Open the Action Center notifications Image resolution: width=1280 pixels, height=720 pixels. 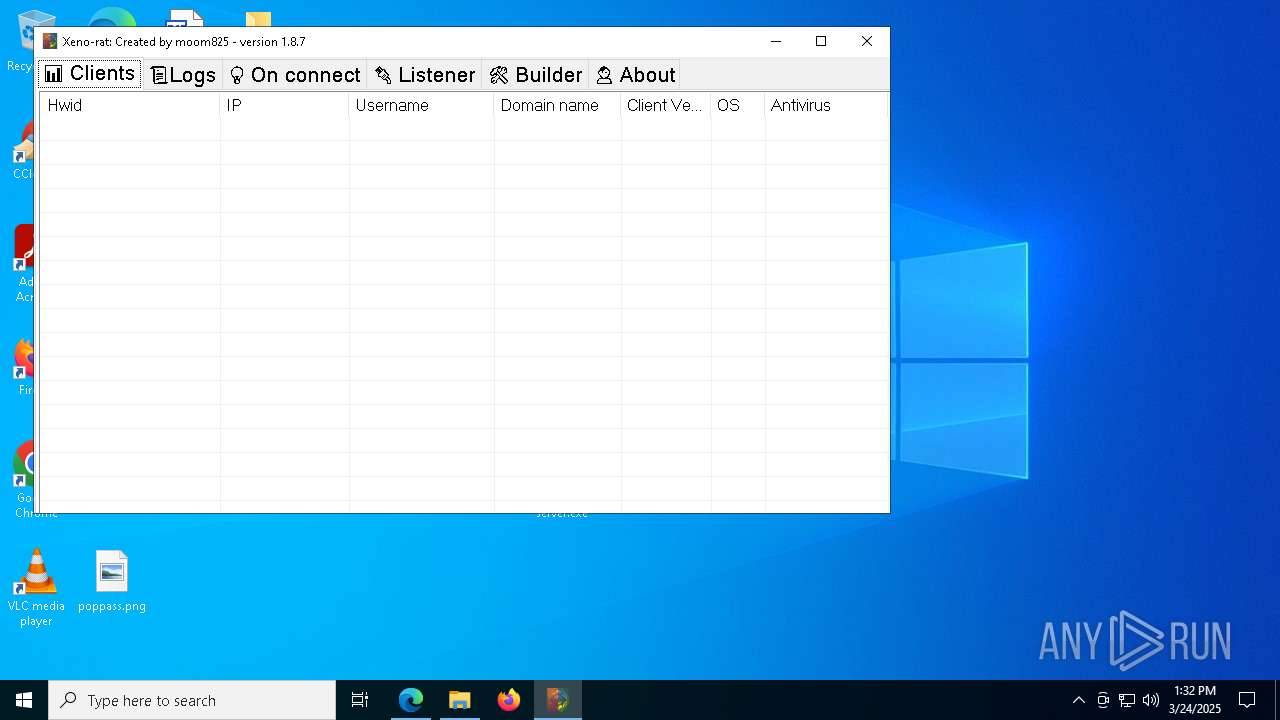click(1247, 700)
